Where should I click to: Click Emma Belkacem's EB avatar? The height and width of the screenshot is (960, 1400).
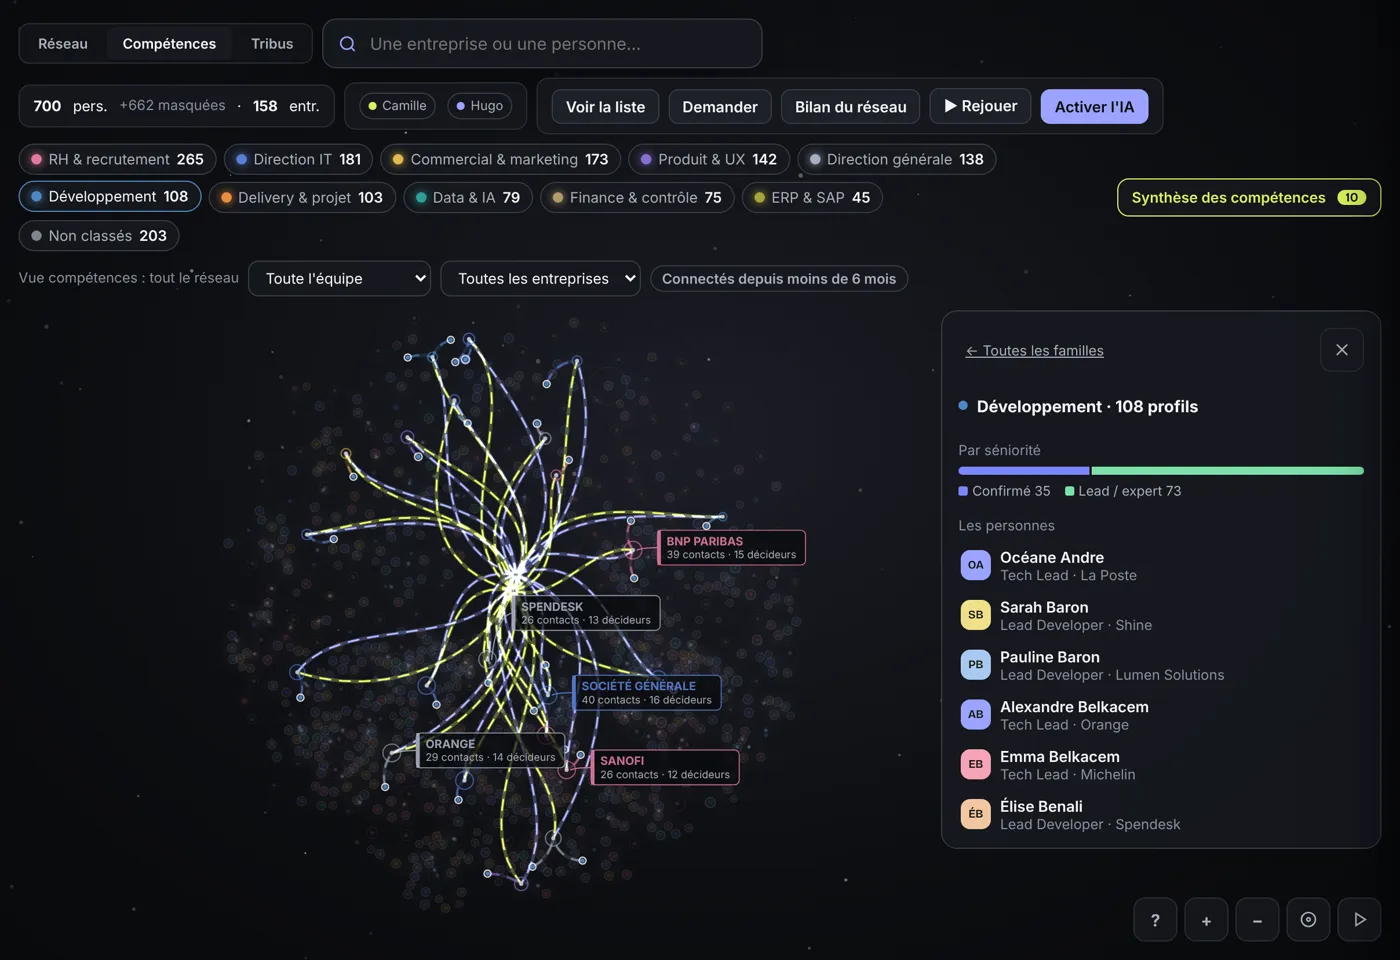pyautogui.click(x=975, y=764)
